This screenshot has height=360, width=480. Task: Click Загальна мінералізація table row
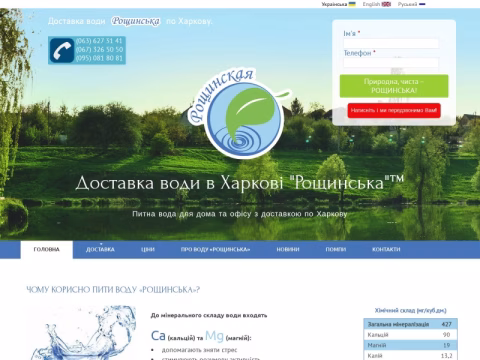point(410,324)
